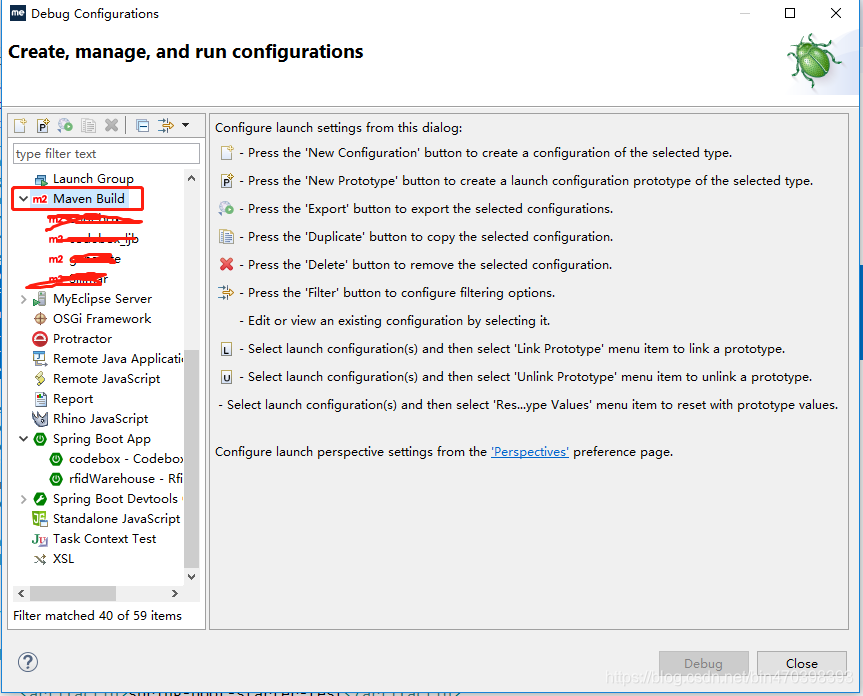Screen dimensions: 863x696
Task: Select Task Context Test configuration type
Action: click(x=104, y=539)
